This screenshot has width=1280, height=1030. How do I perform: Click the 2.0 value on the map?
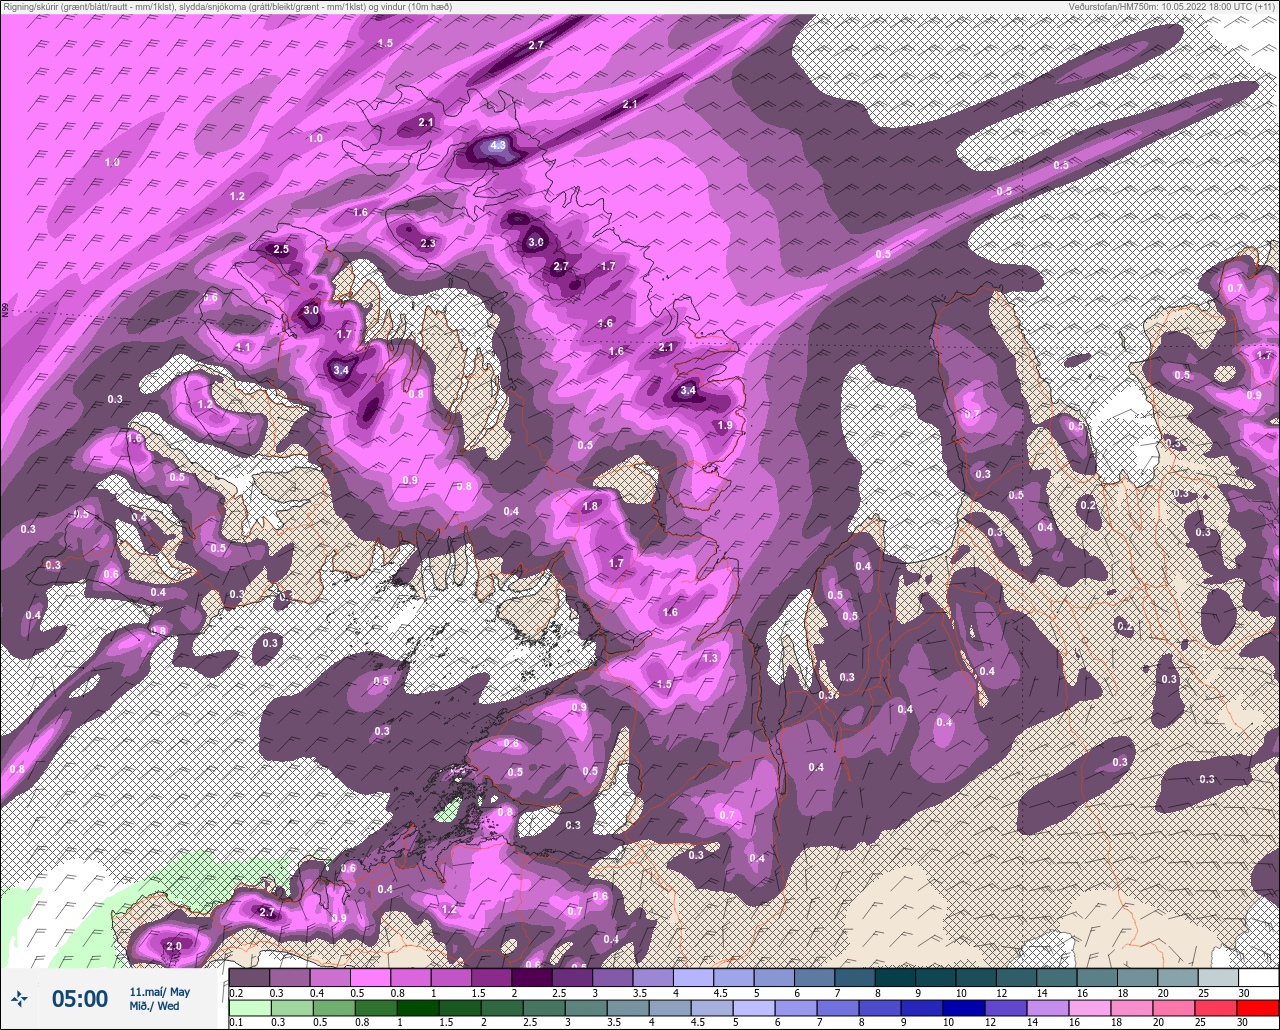[x=174, y=946]
